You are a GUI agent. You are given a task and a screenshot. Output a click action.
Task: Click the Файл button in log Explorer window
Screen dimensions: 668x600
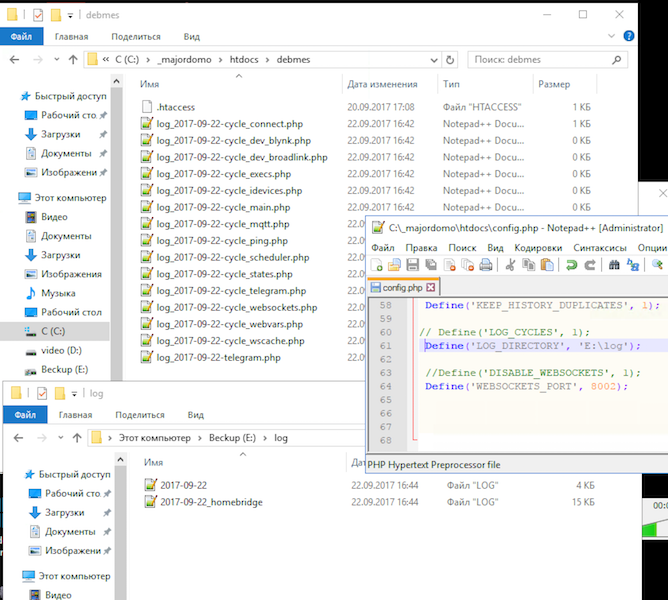coord(23,414)
